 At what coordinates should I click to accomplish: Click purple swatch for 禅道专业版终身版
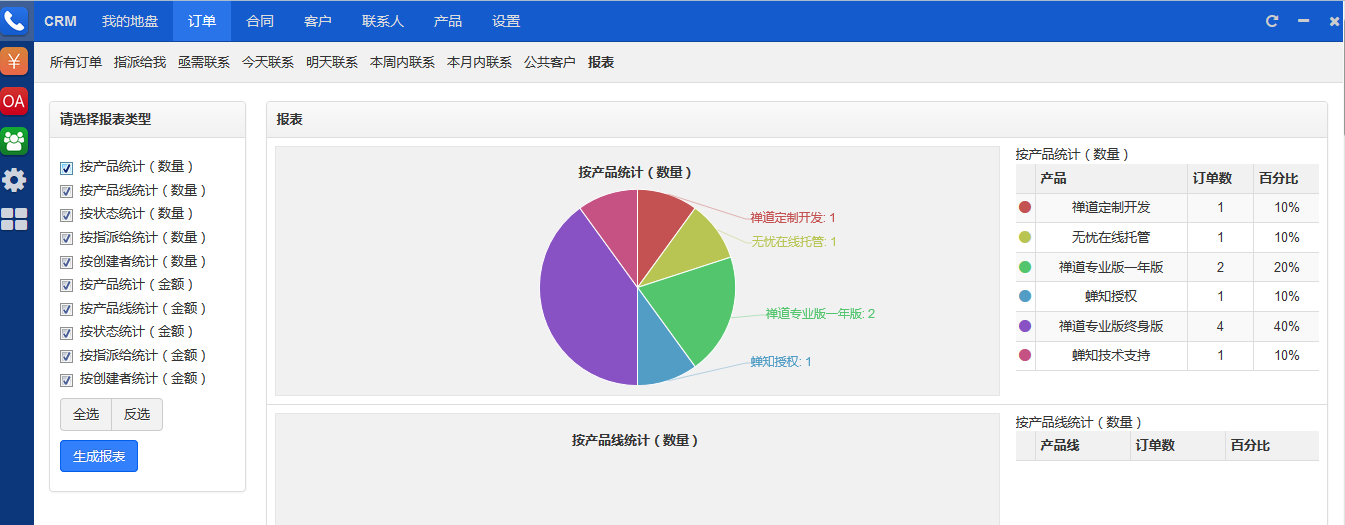[x=1025, y=326]
